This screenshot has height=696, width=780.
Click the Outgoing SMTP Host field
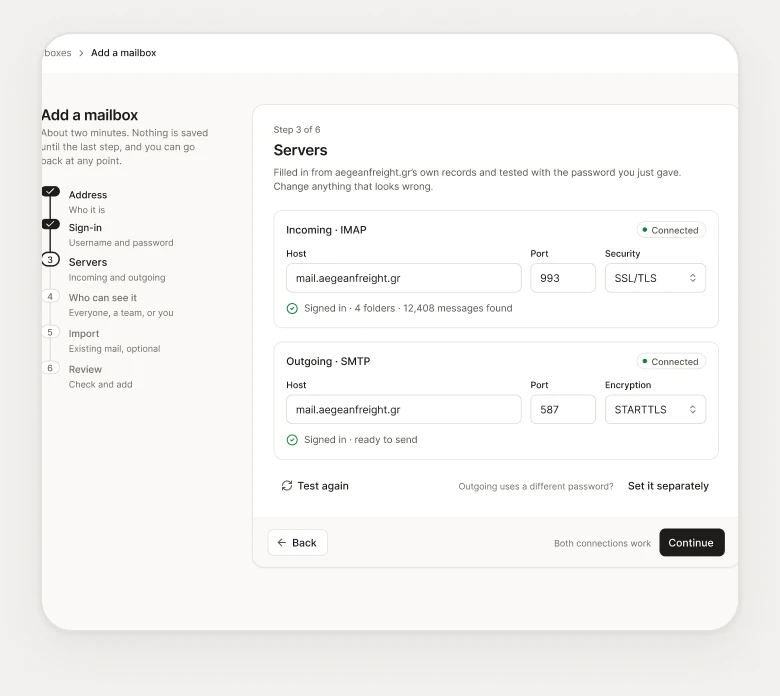point(403,409)
